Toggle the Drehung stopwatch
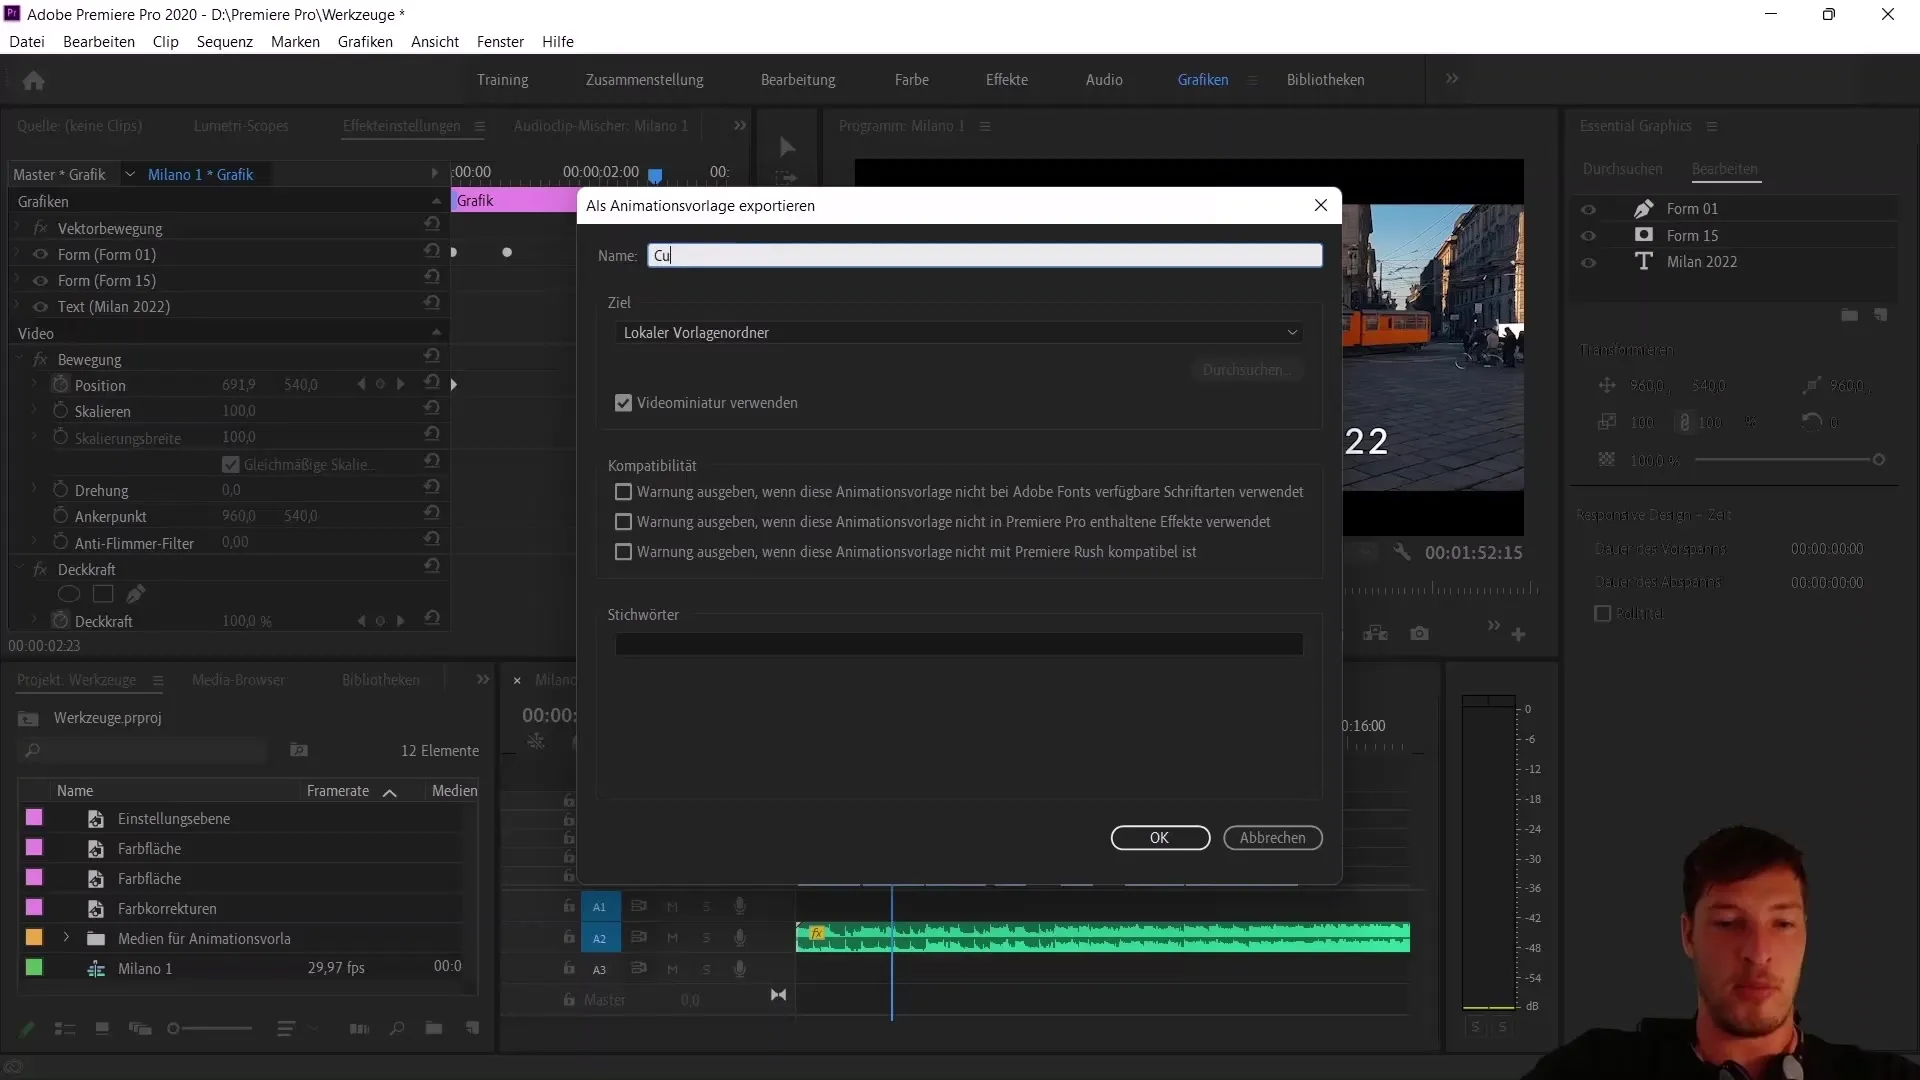This screenshot has height=1080, width=1920. click(x=60, y=490)
